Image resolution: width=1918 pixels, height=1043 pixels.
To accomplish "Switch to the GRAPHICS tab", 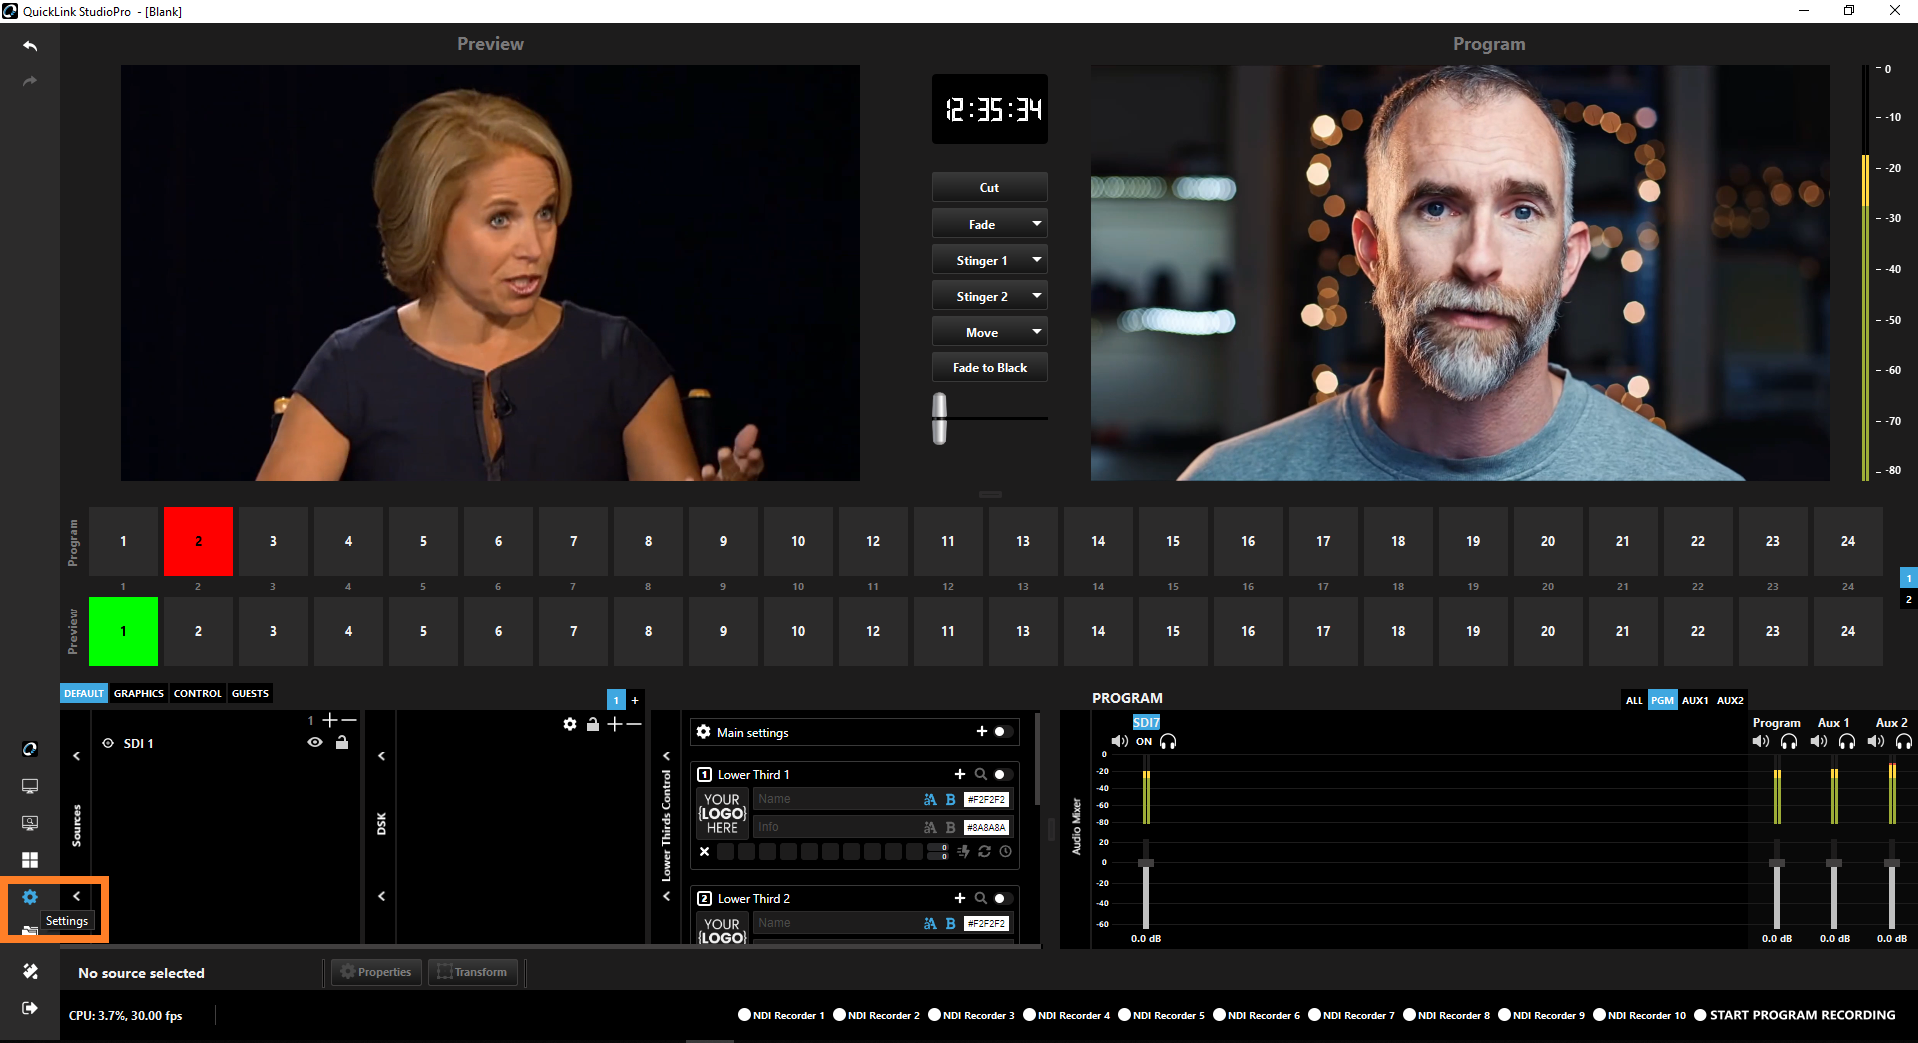I will 138,693.
